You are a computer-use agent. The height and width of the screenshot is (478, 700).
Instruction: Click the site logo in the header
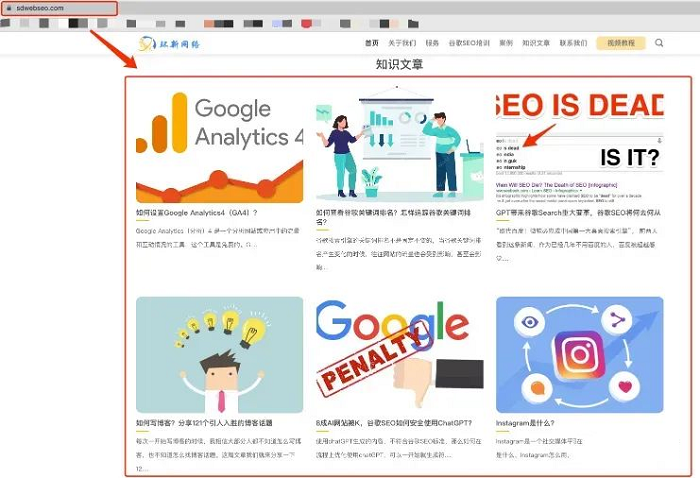(169, 44)
